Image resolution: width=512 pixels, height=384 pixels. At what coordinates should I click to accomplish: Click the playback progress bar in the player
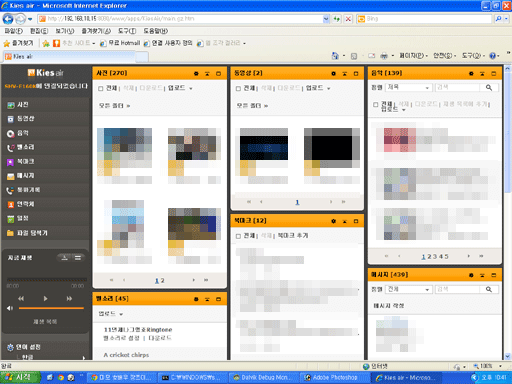47,279
